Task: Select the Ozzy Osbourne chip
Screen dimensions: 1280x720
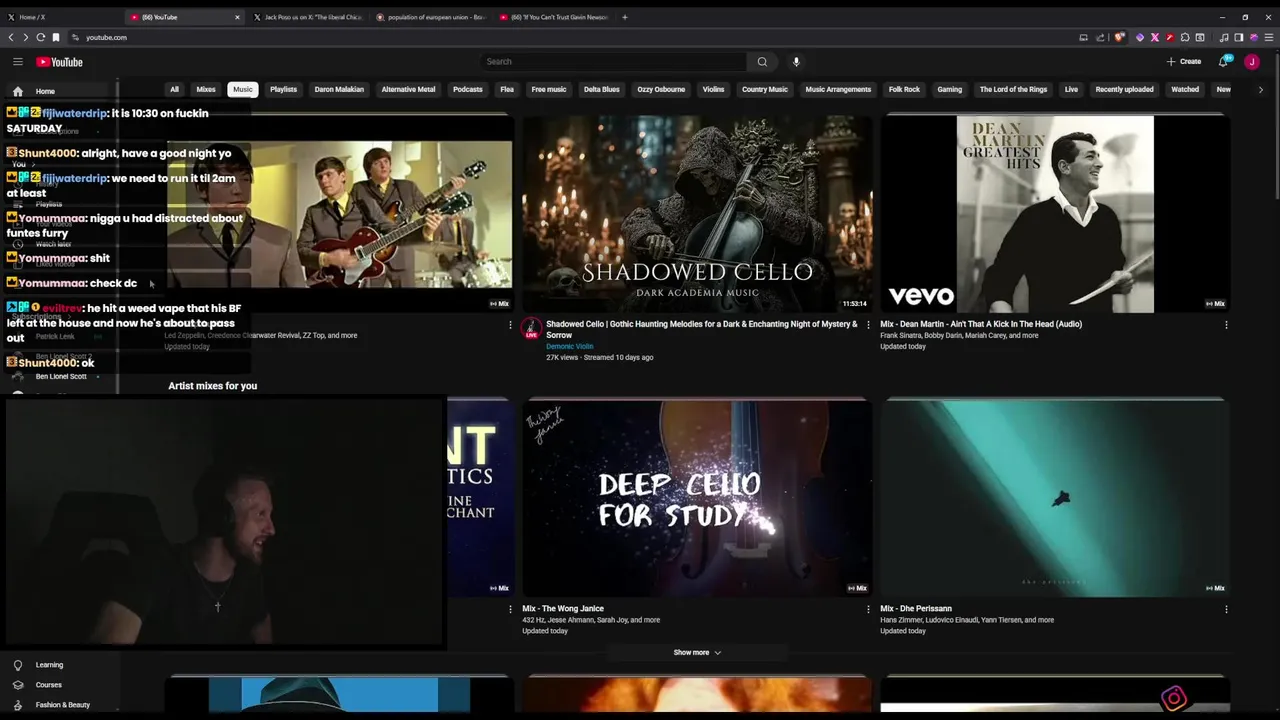Action: [661, 89]
